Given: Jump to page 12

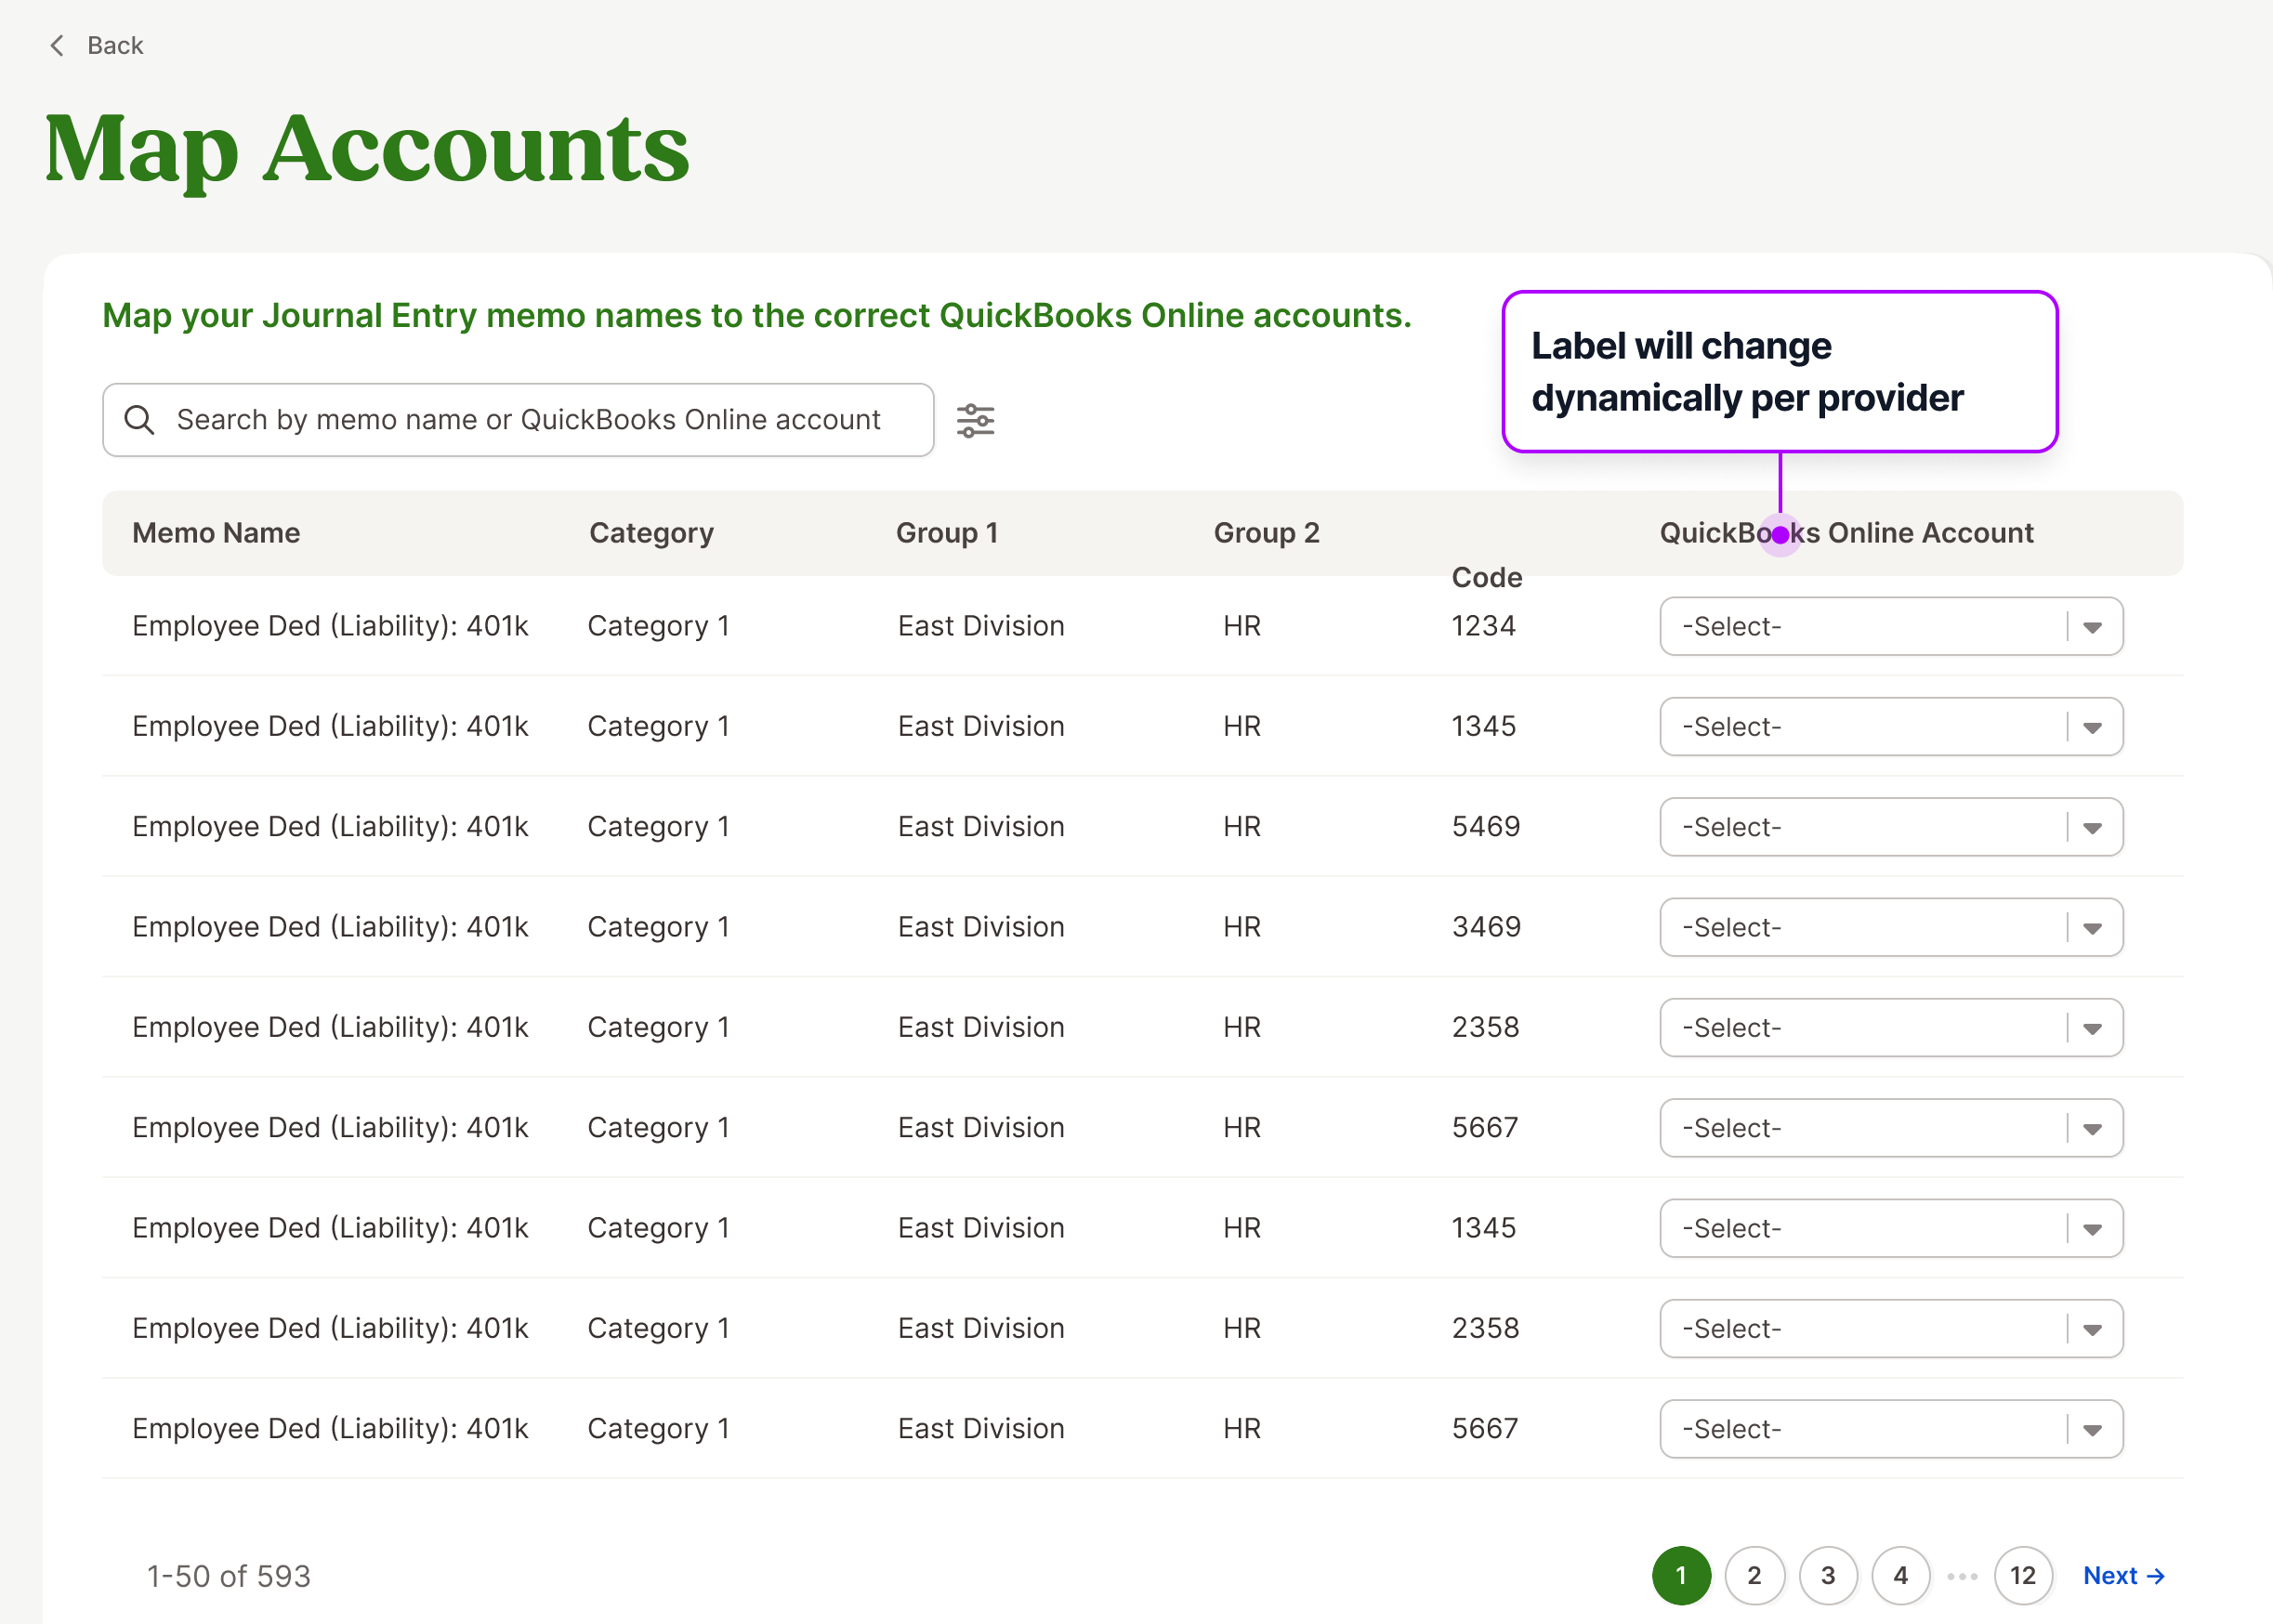Looking at the screenshot, I should [2022, 1575].
